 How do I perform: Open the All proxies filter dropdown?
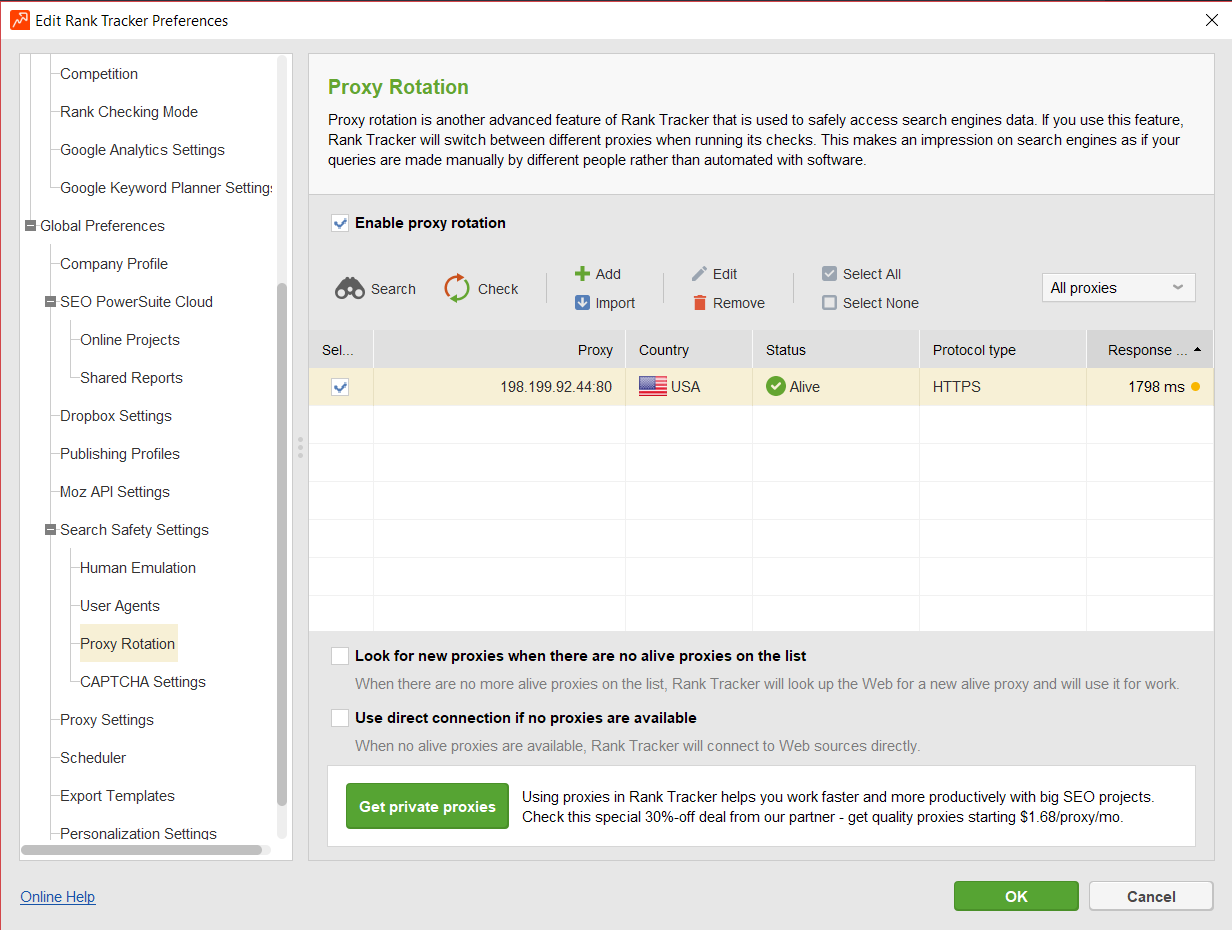coord(1119,288)
